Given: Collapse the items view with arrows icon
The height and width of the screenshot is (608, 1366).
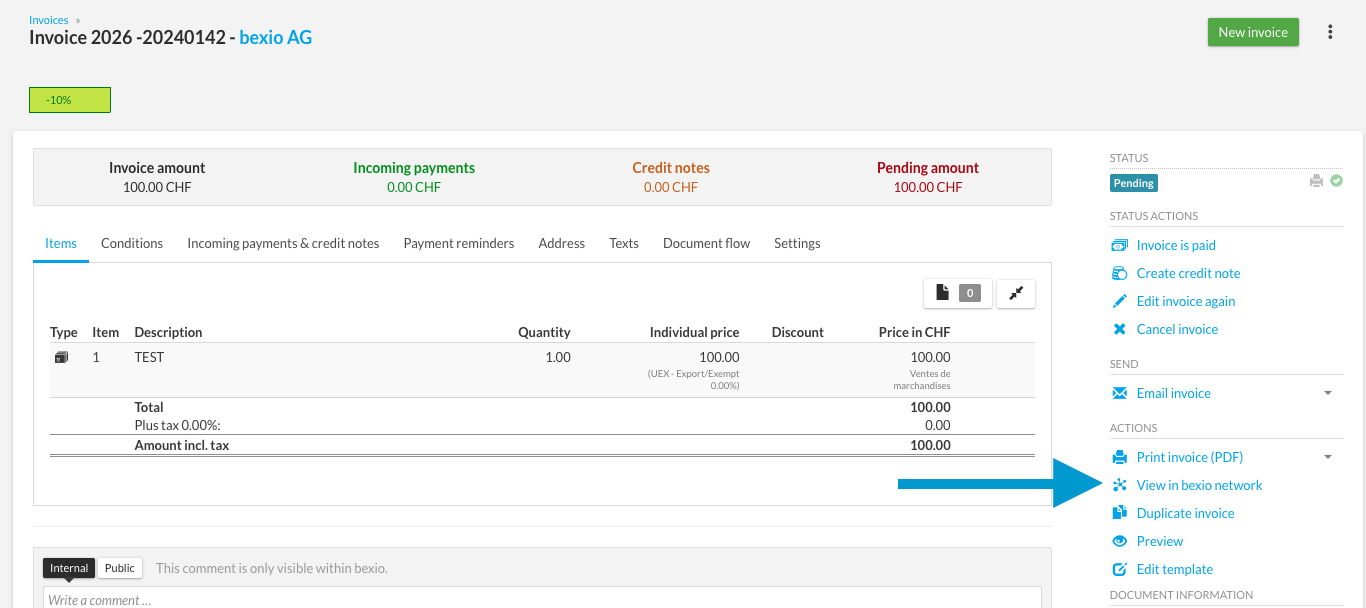Looking at the screenshot, I should point(1016,293).
